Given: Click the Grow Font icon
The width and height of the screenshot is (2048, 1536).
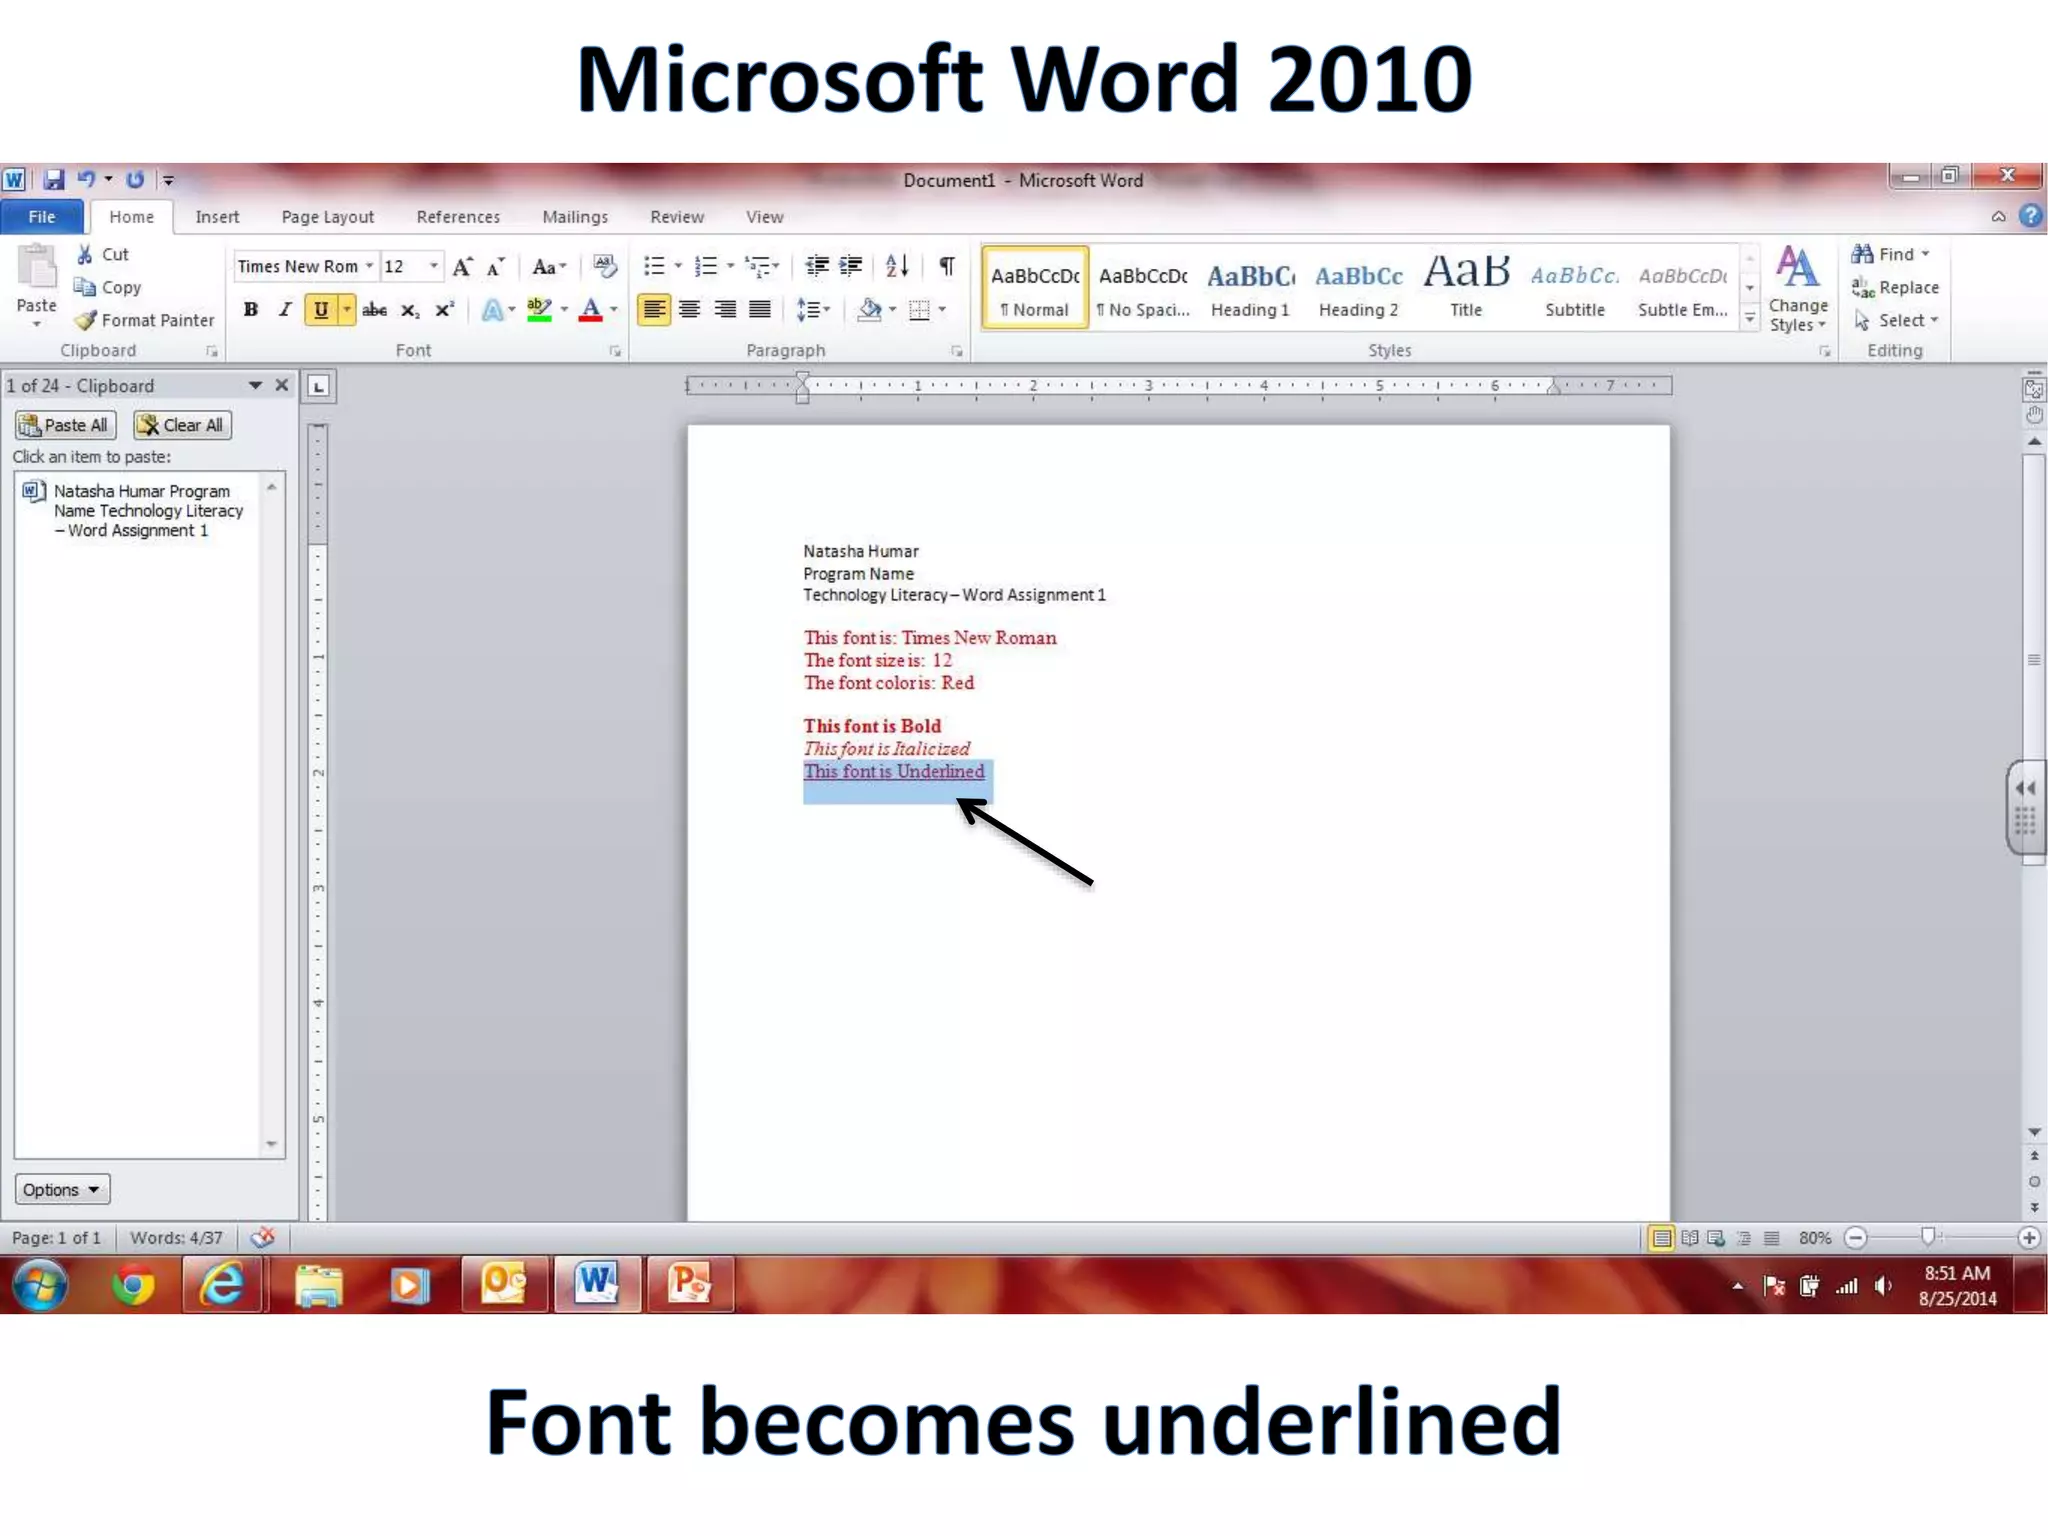Looking at the screenshot, I should 462,266.
